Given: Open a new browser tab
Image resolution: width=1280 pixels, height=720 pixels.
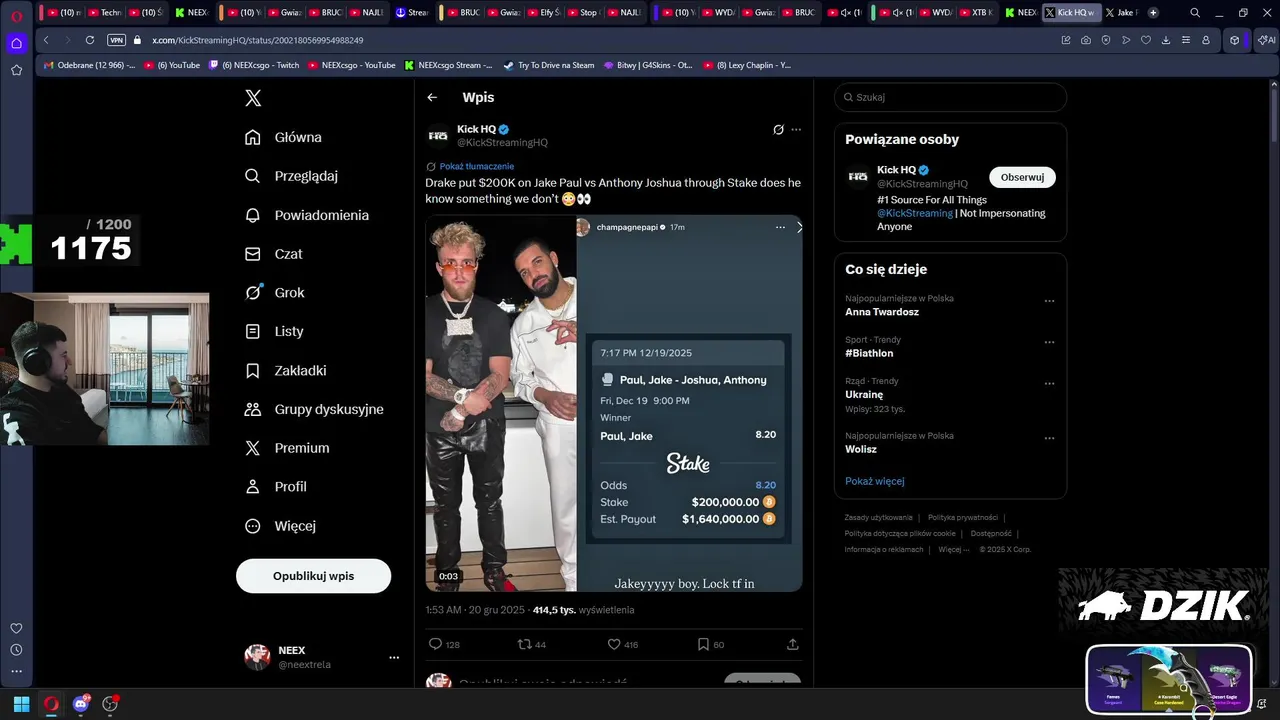Looking at the screenshot, I should tap(1153, 13).
